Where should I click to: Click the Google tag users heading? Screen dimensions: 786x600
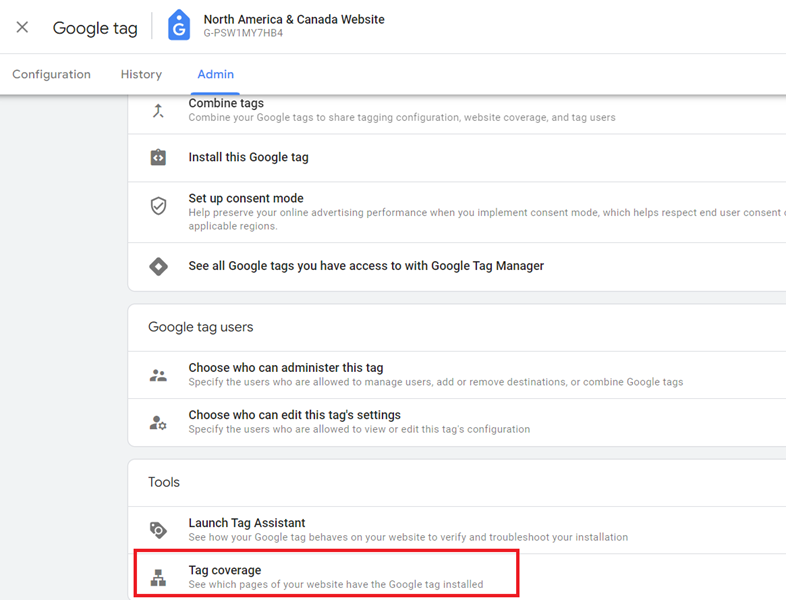pyautogui.click(x=201, y=327)
